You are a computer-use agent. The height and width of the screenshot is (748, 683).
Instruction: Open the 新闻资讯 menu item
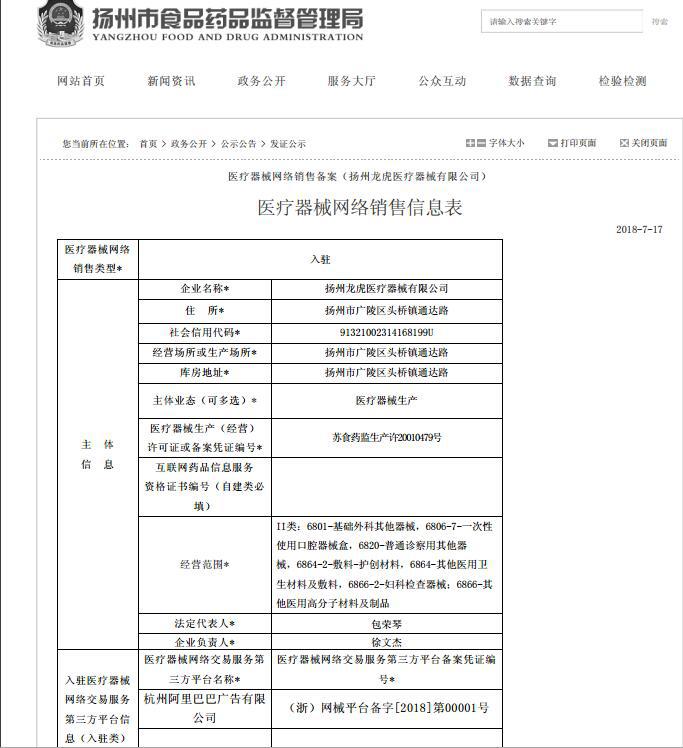(x=171, y=81)
